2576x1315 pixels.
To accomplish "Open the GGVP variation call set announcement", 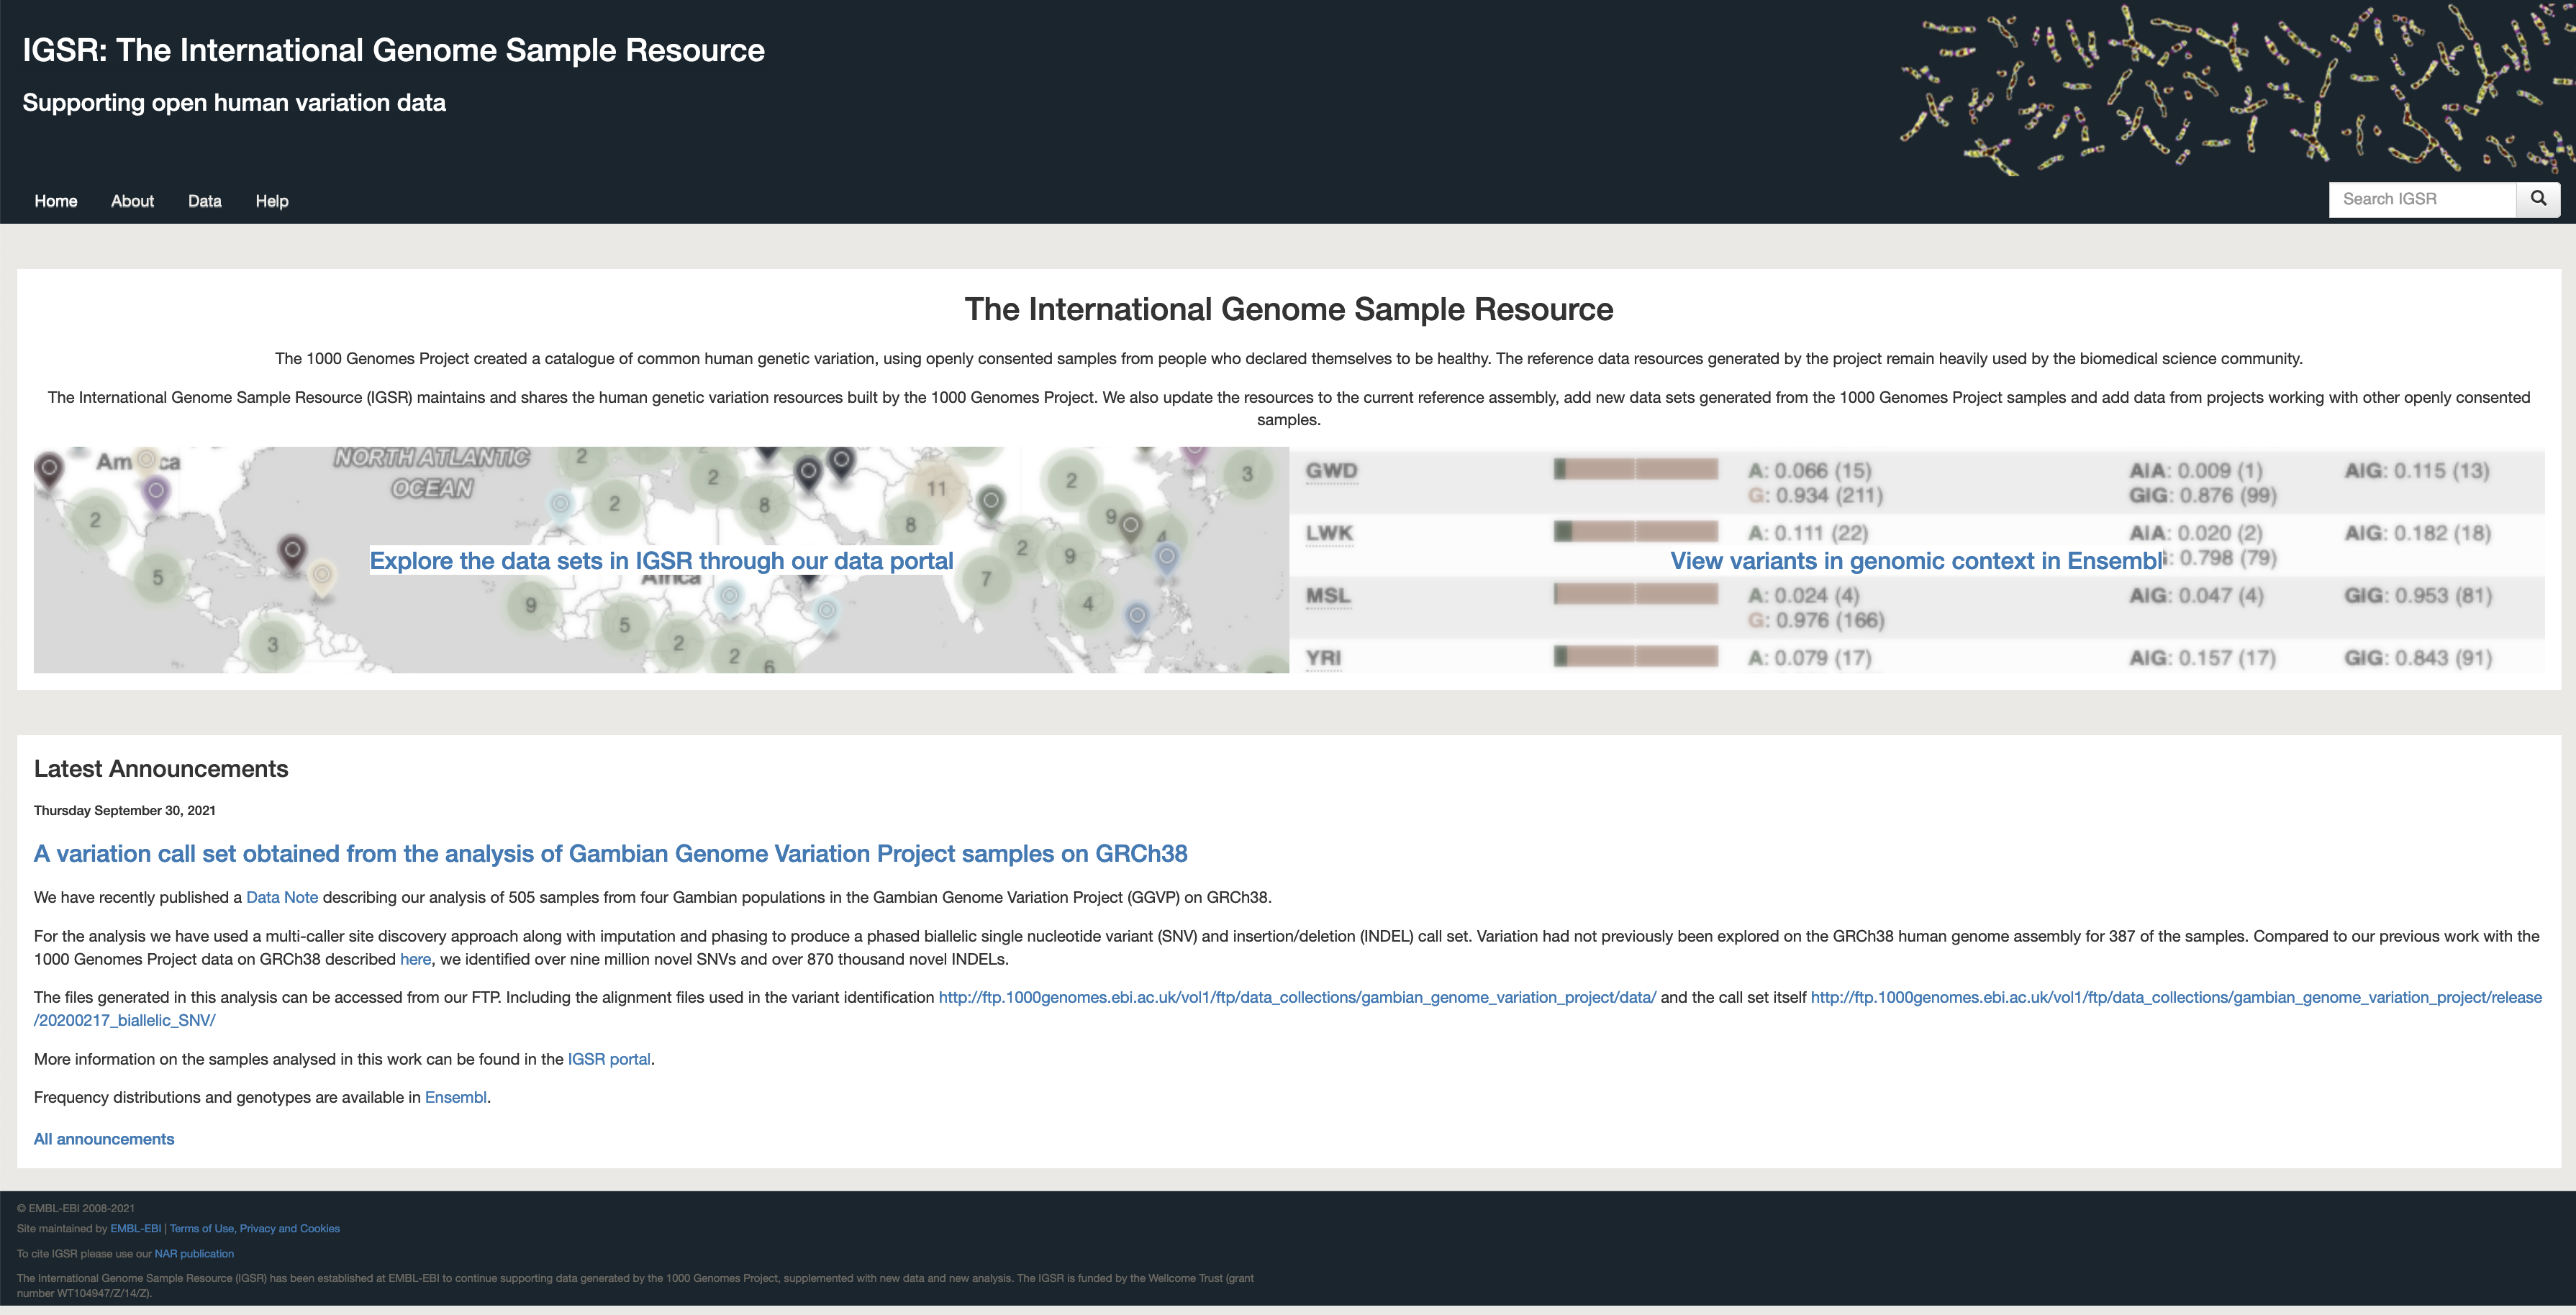I will 611,853.
